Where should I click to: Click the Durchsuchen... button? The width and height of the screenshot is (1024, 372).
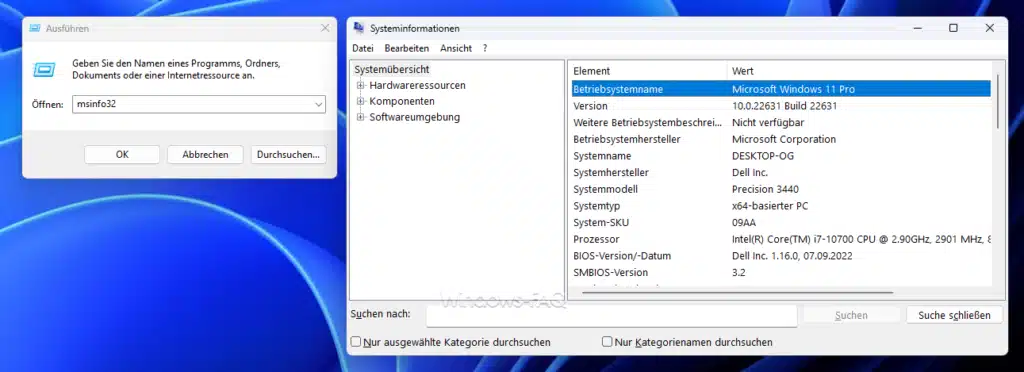tap(288, 155)
